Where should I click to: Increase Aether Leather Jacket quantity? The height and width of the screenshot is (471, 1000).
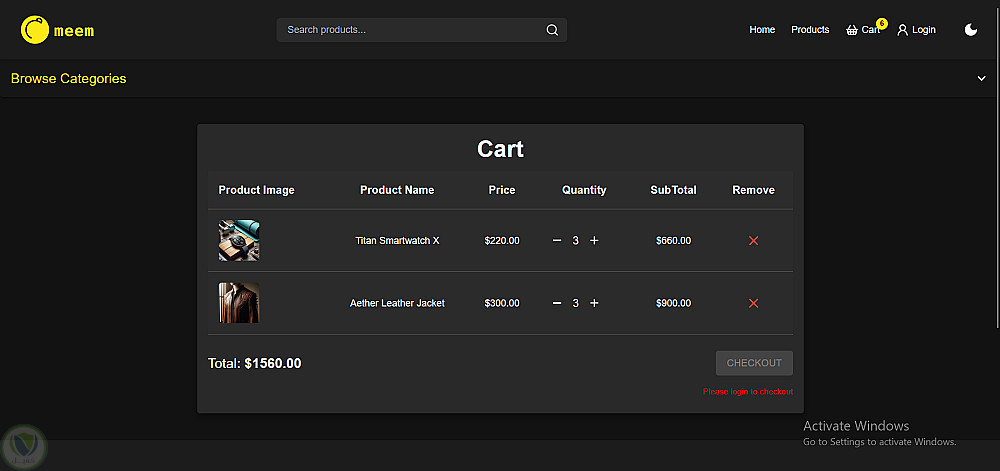click(x=594, y=303)
